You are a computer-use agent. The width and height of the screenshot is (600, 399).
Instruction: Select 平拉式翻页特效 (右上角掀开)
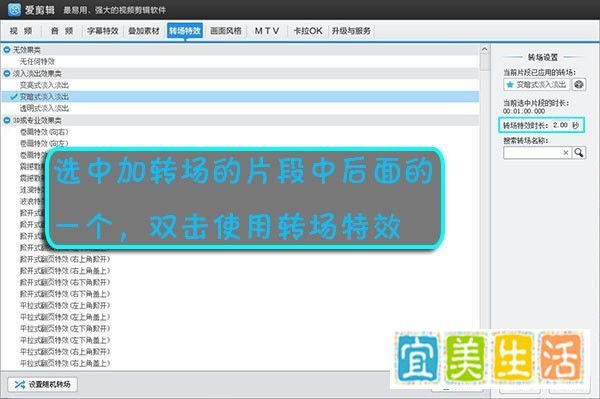[65, 352]
